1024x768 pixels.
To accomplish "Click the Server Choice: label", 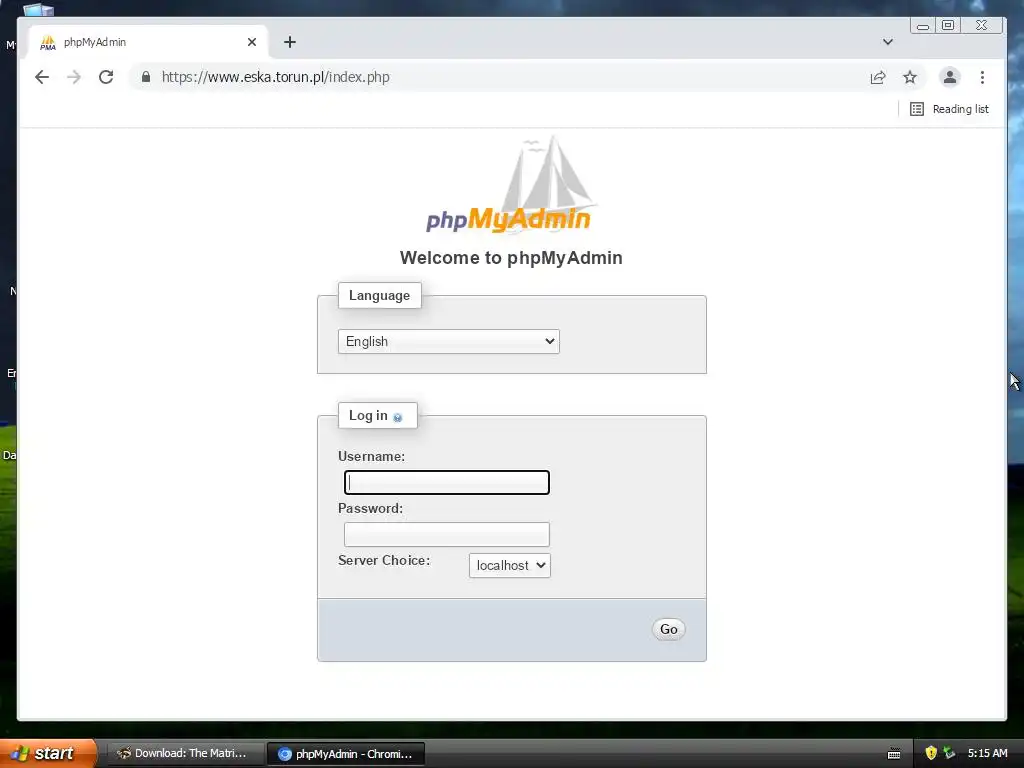I will 384,560.
